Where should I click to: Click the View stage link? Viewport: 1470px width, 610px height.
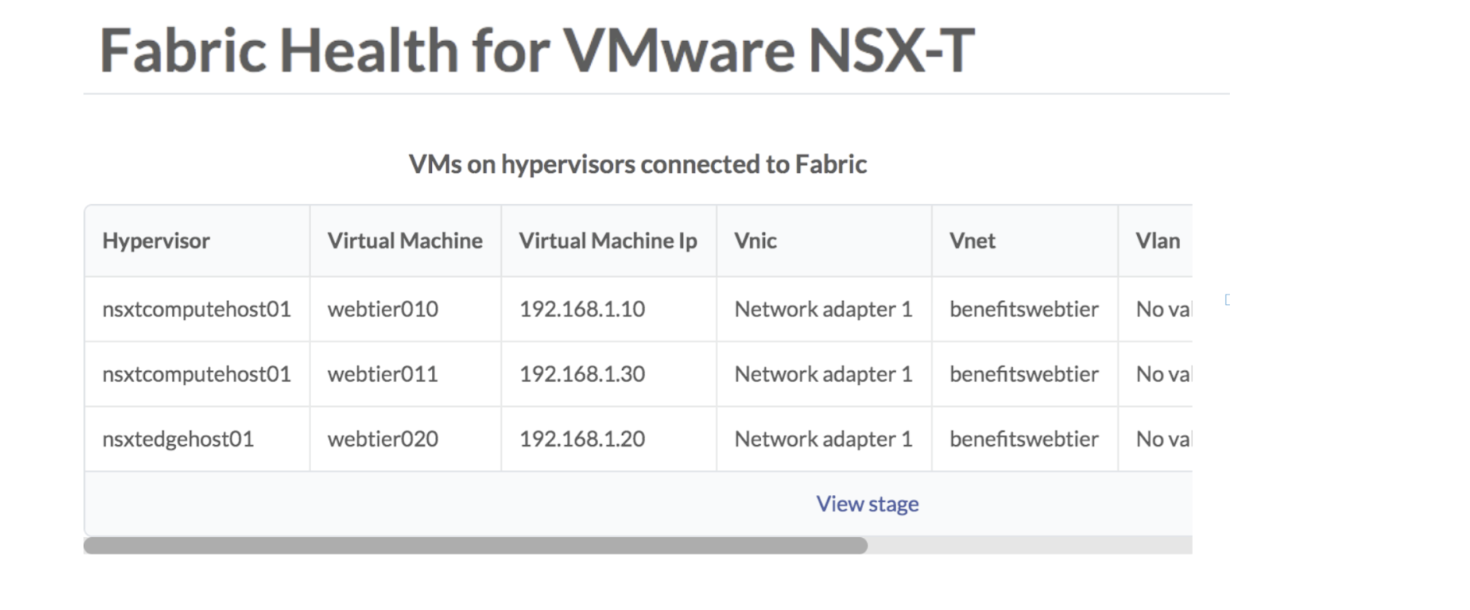pyautogui.click(x=867, y=504)
